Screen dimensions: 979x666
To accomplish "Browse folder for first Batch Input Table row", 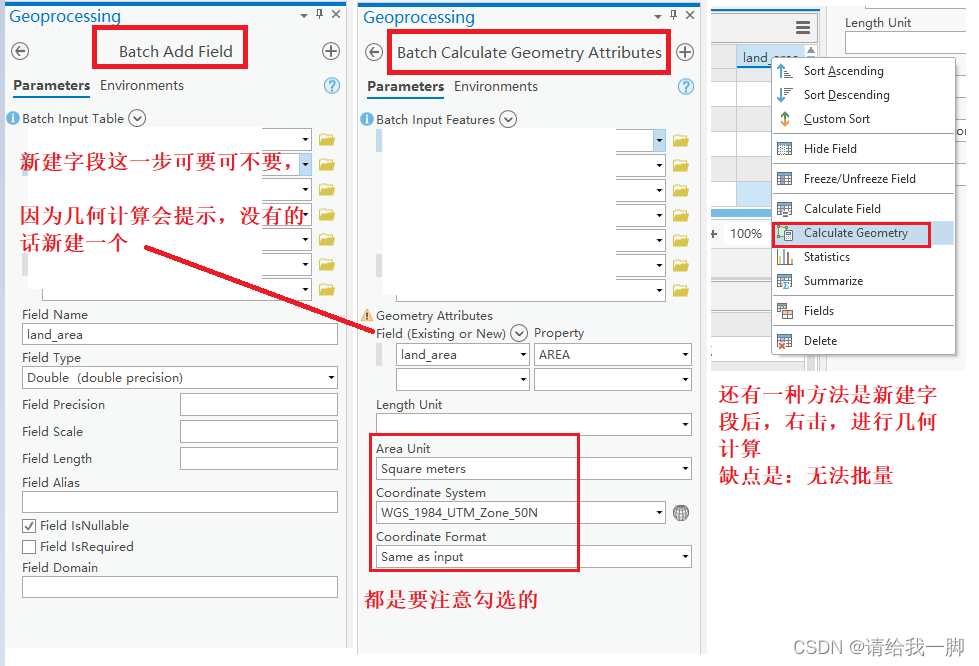I will click(x=327, y=140).
